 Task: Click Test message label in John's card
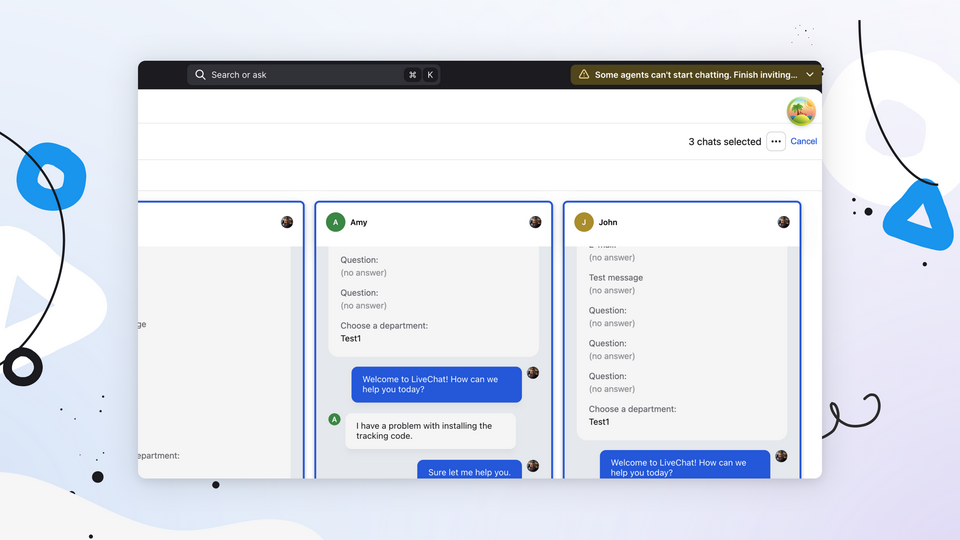[x=616, y=277]
